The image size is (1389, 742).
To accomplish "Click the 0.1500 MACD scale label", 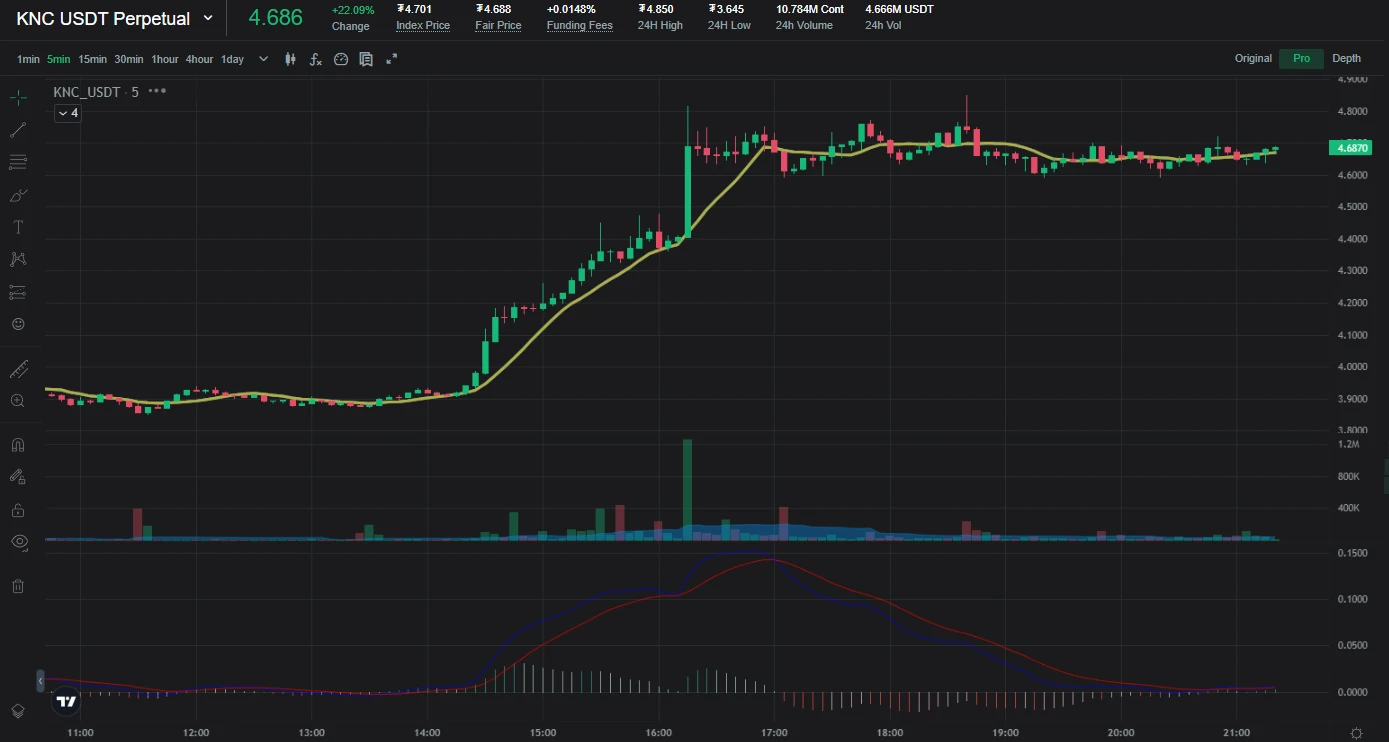I will (x=1352, y=553).
